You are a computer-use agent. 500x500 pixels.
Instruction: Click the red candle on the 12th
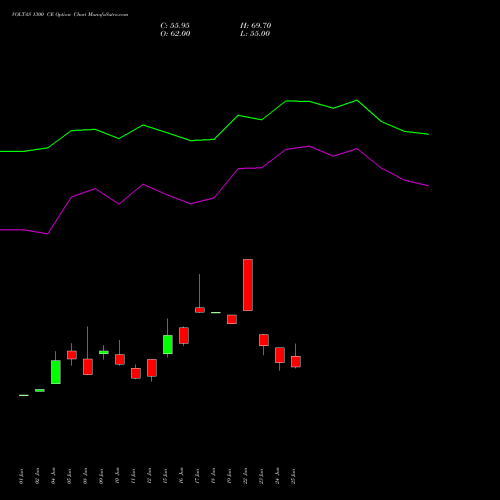[152, 368]
